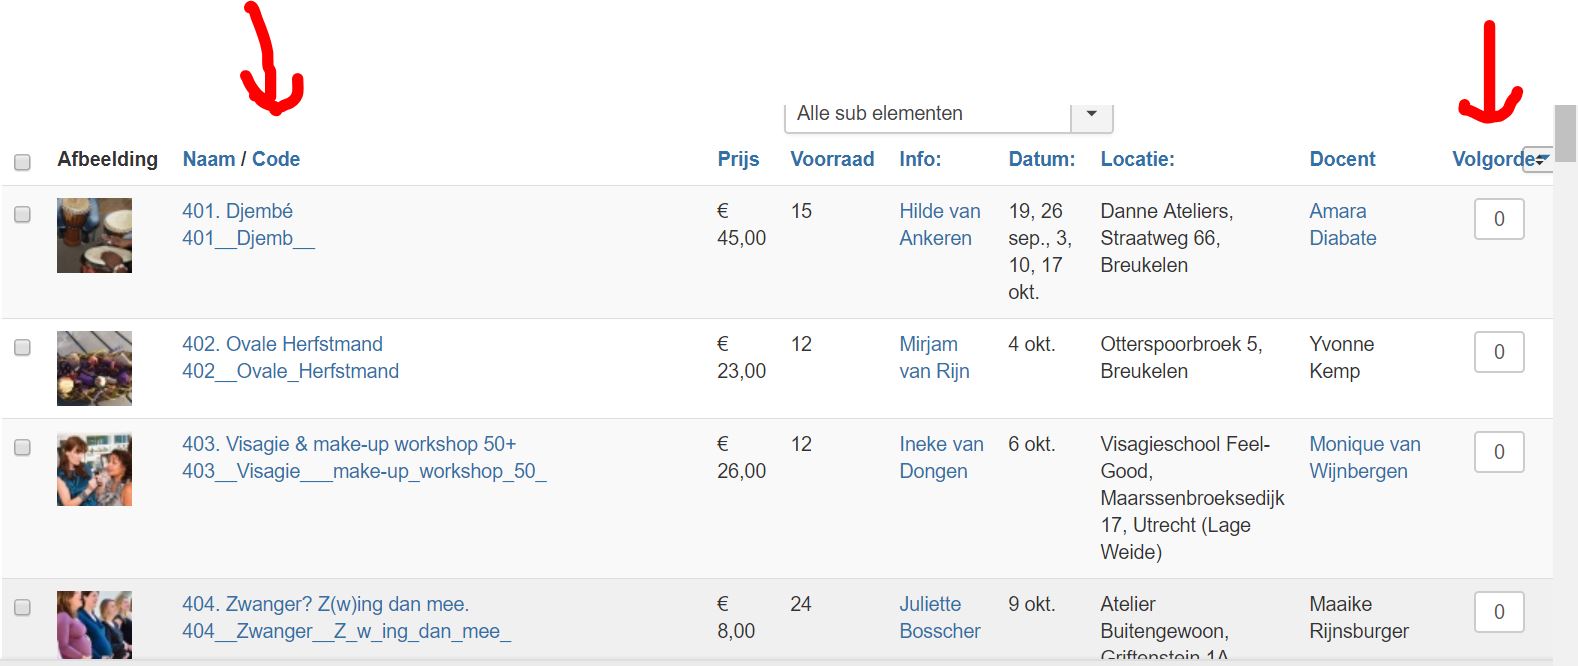
Task: Sort by the Voorraad column header
Action: point(832,159)
